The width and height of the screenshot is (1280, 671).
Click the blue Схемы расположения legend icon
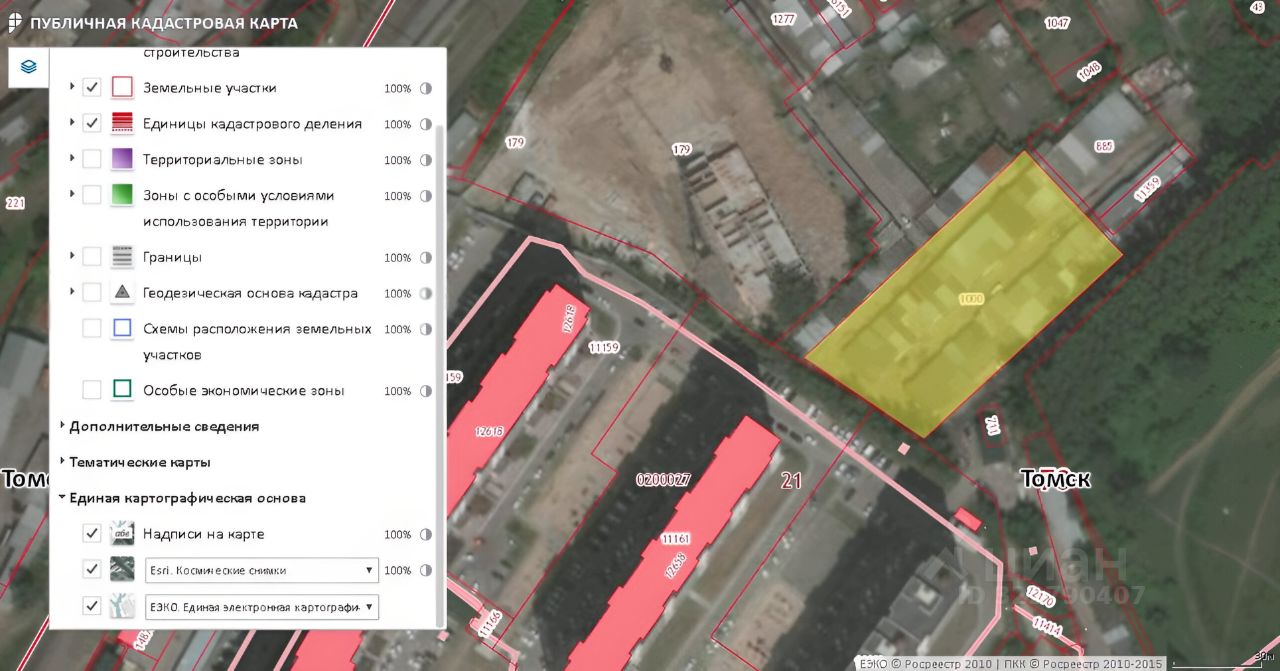coord(122,329)
